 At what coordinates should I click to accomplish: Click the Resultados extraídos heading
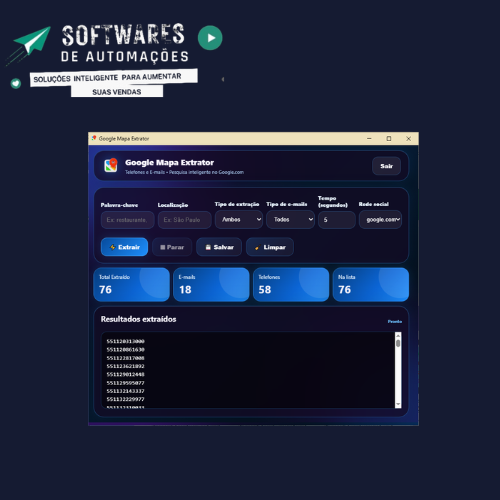tap(138, 319)
